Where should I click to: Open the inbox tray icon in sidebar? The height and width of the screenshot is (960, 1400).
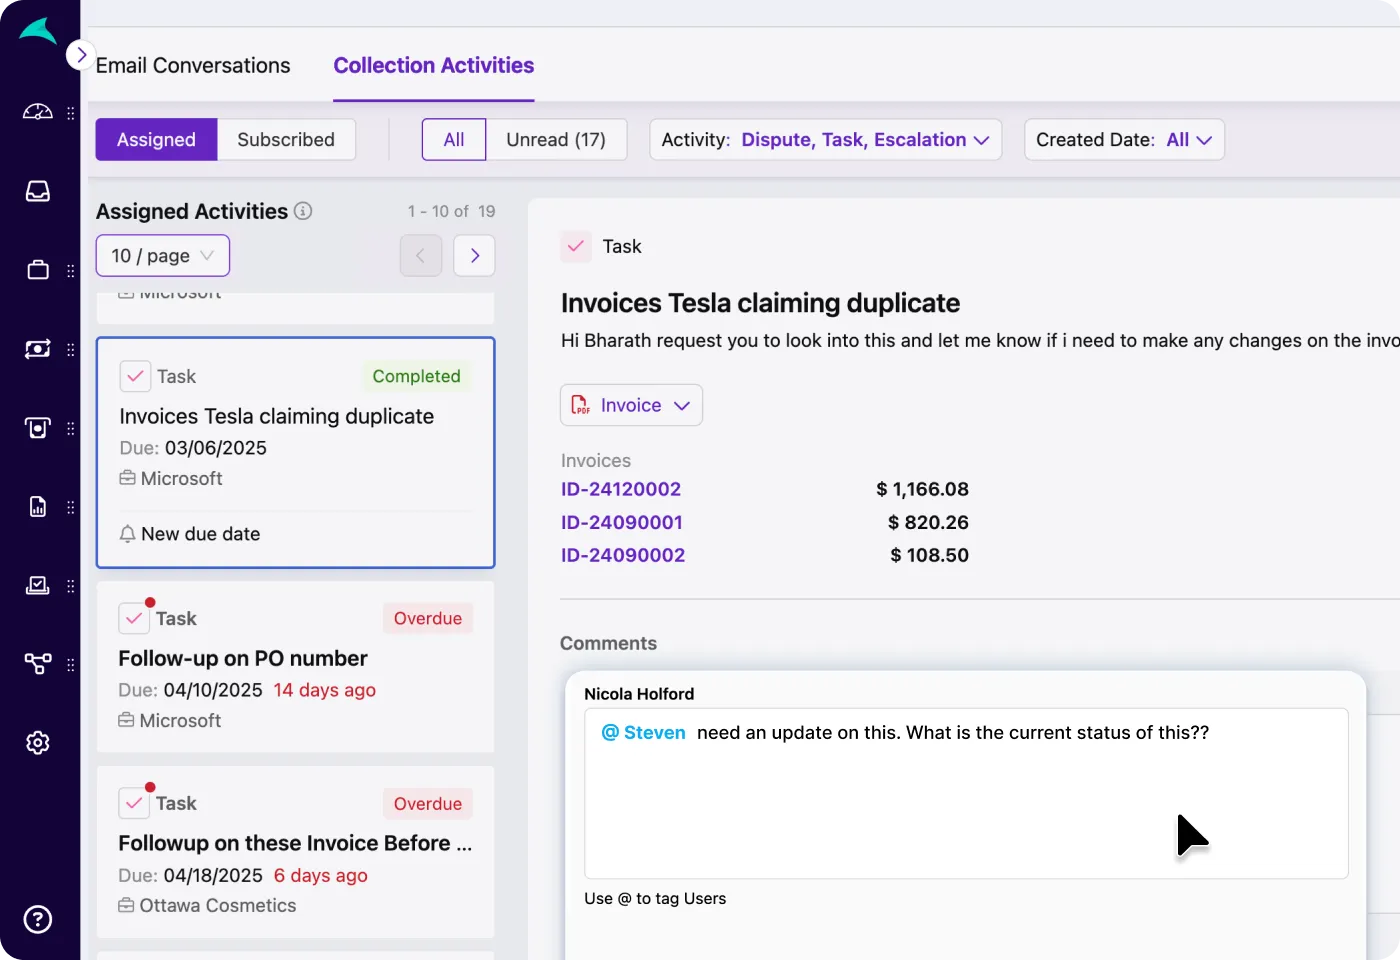click(37, 191)
